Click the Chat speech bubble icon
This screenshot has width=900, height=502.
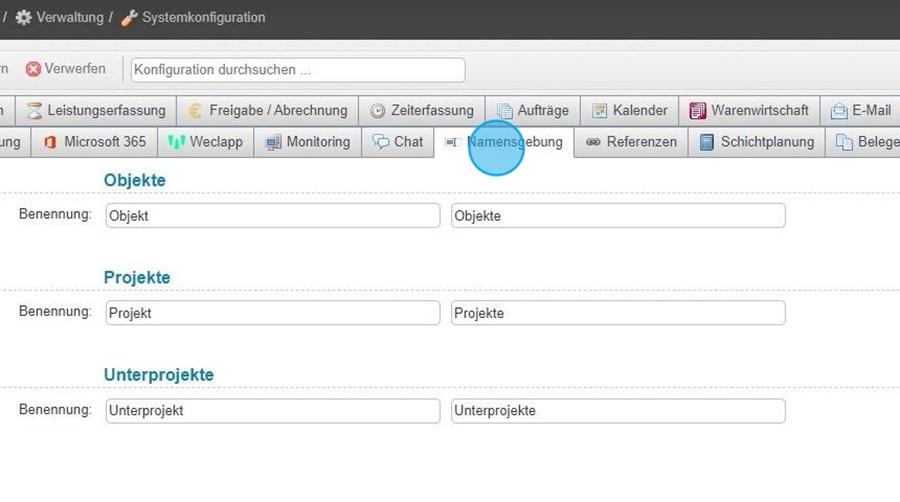[x=381, y=142]
